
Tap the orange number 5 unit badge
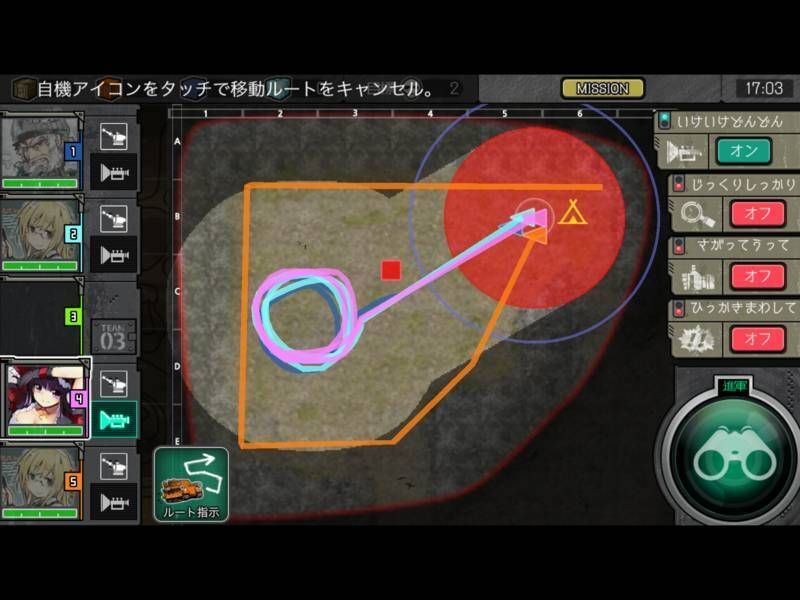[x=72, y=481]
